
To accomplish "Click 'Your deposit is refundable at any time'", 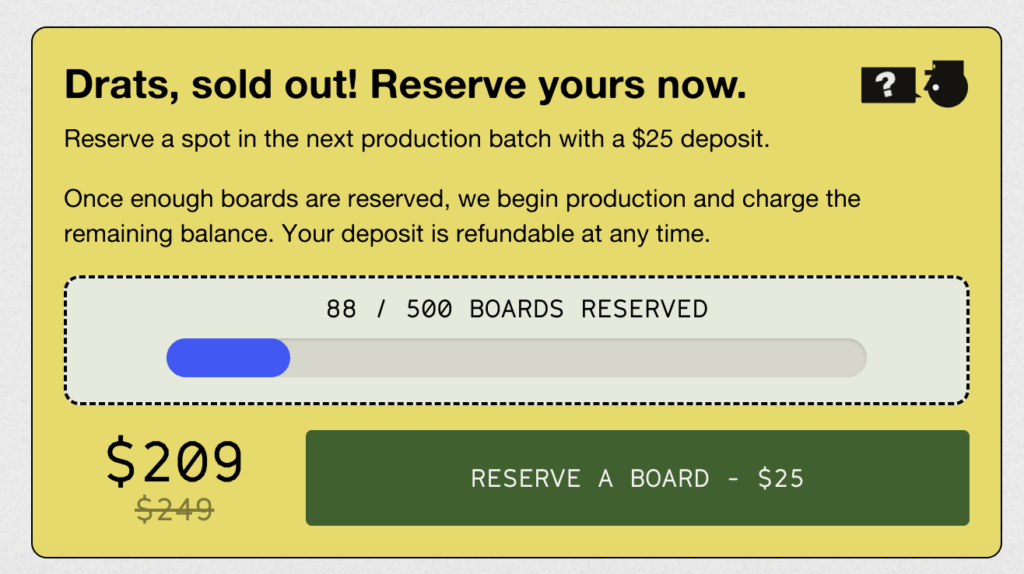I will 498,235.
